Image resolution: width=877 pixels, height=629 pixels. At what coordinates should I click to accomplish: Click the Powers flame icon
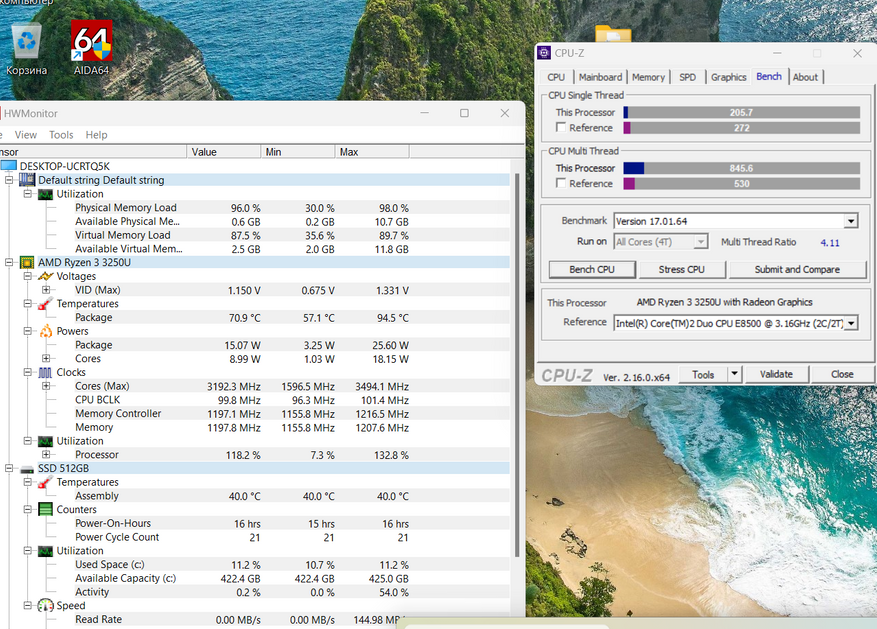(x=45, y=331)
